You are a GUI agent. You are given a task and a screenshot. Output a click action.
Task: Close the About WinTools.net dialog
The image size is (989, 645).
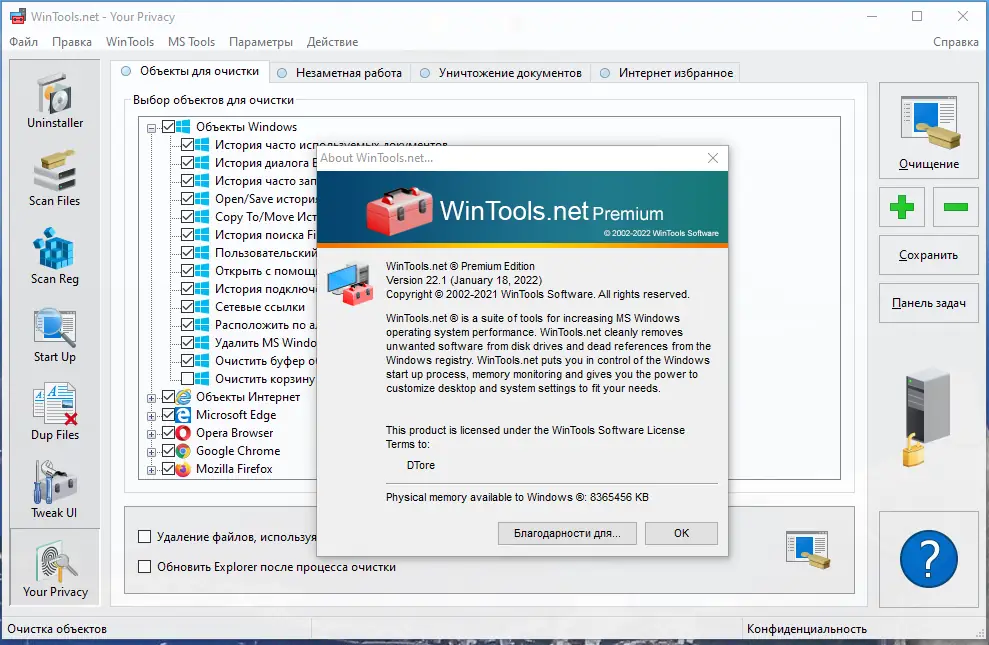click(713, 158)
